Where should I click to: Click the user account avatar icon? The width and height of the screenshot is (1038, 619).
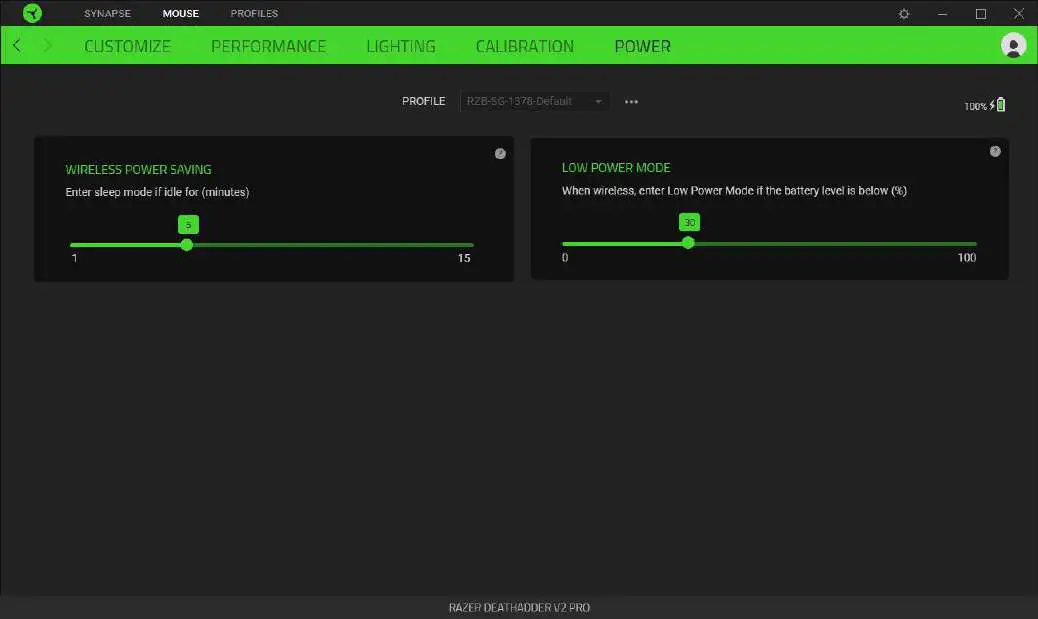pyautogui.click(x=1013, y=45)
